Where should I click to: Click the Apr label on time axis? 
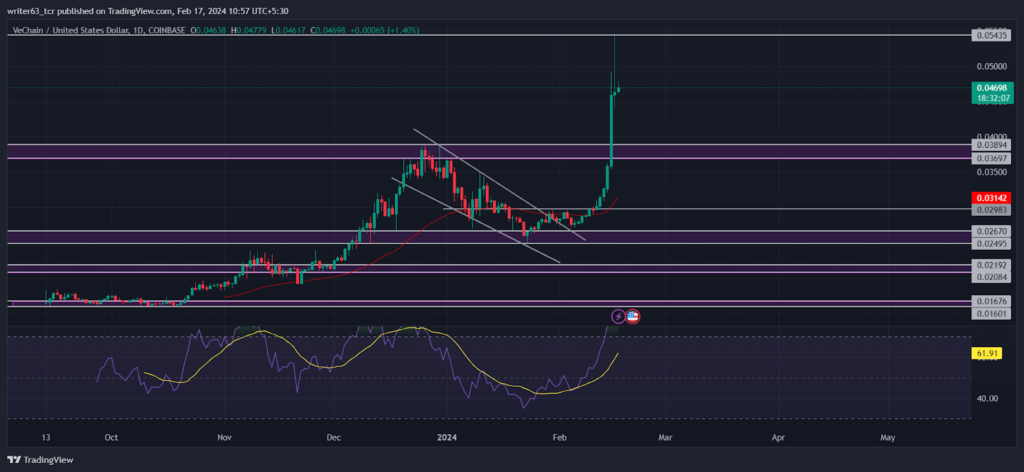coord(778,436)
